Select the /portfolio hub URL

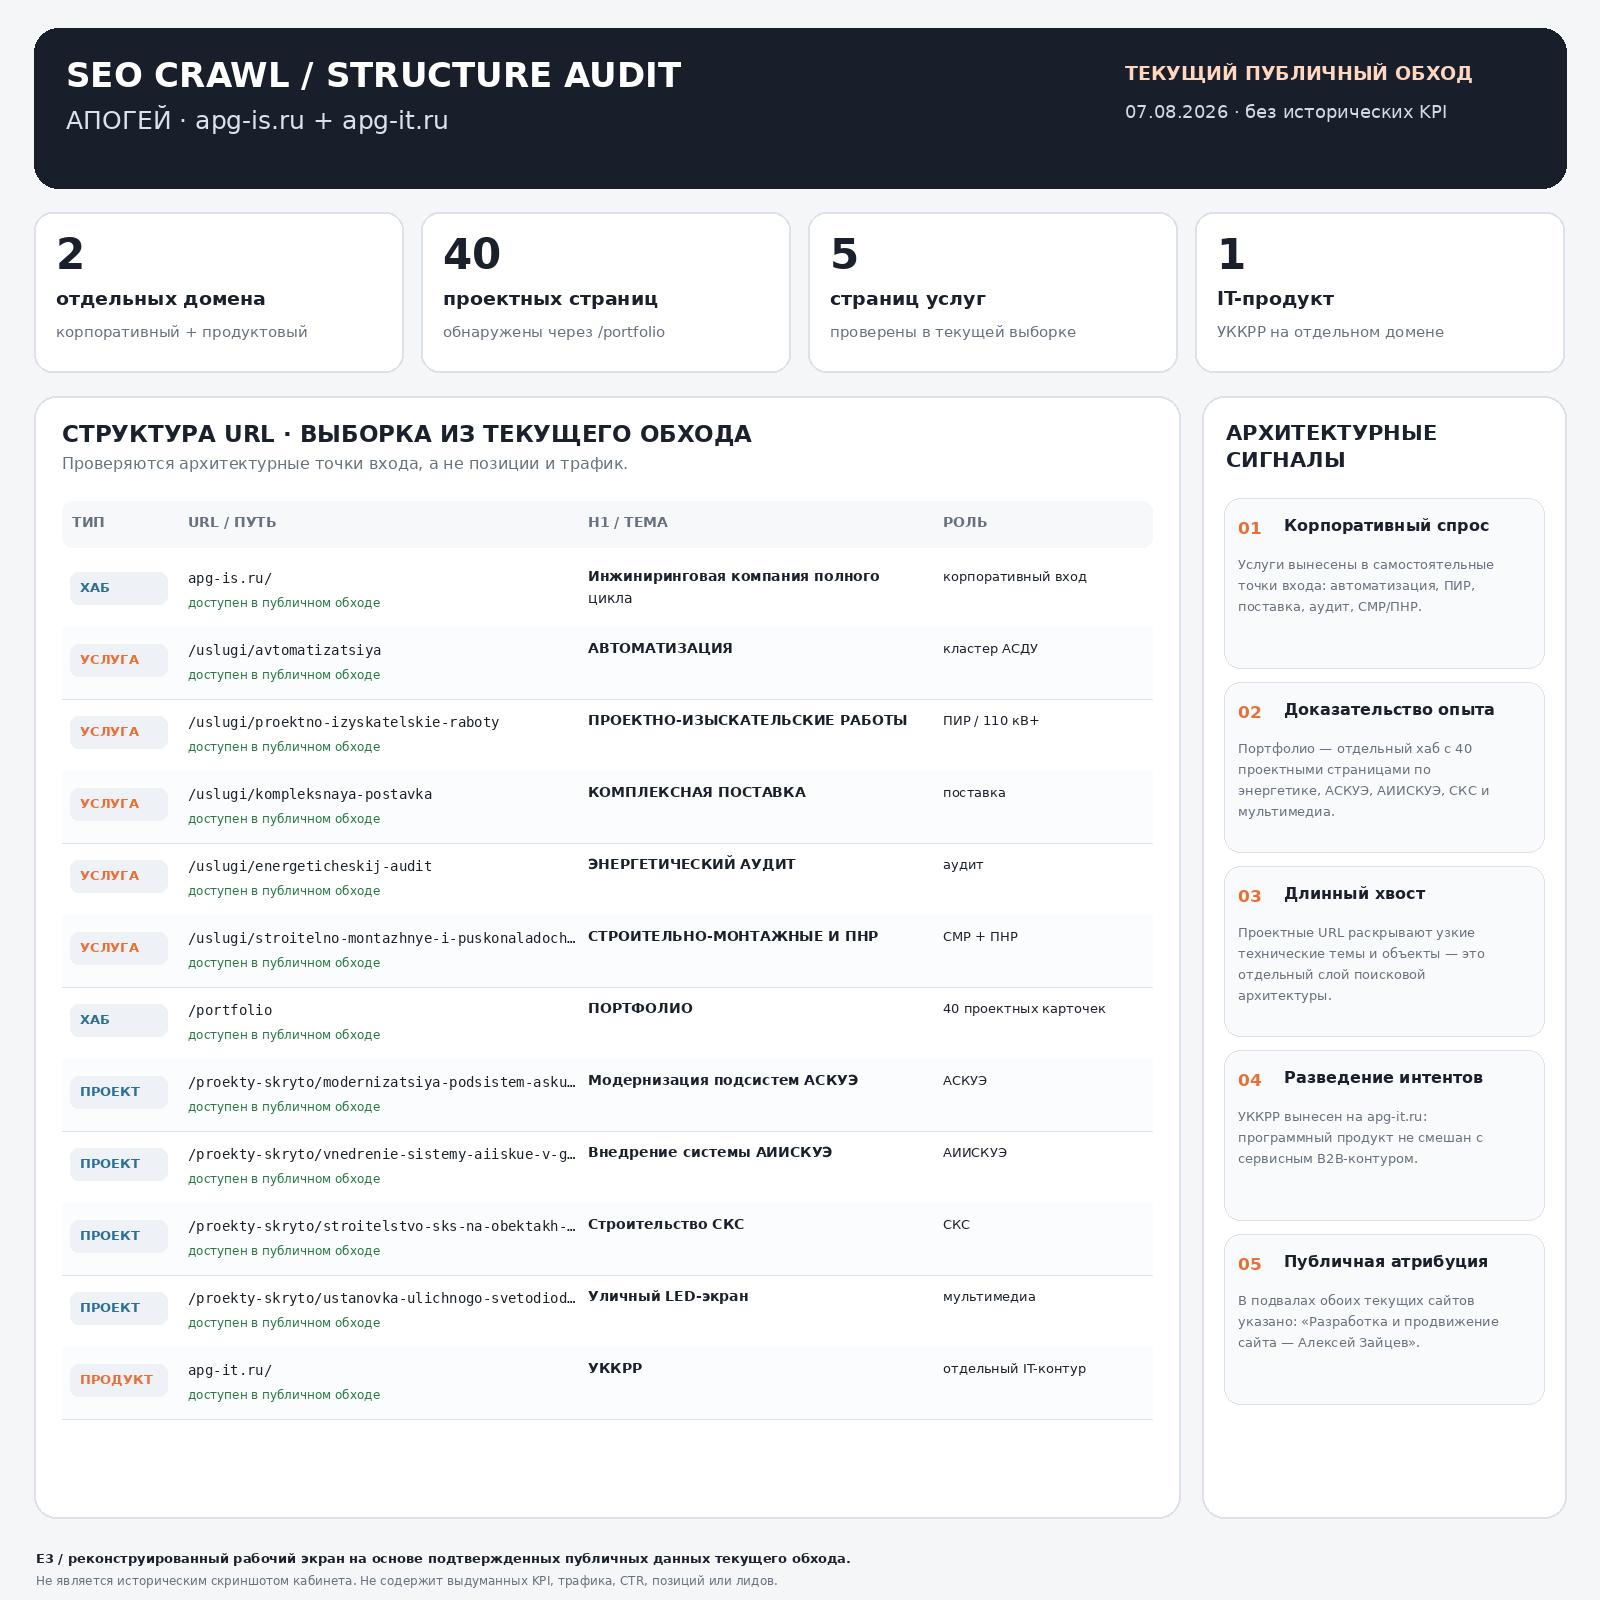[x=230, y=1010]
